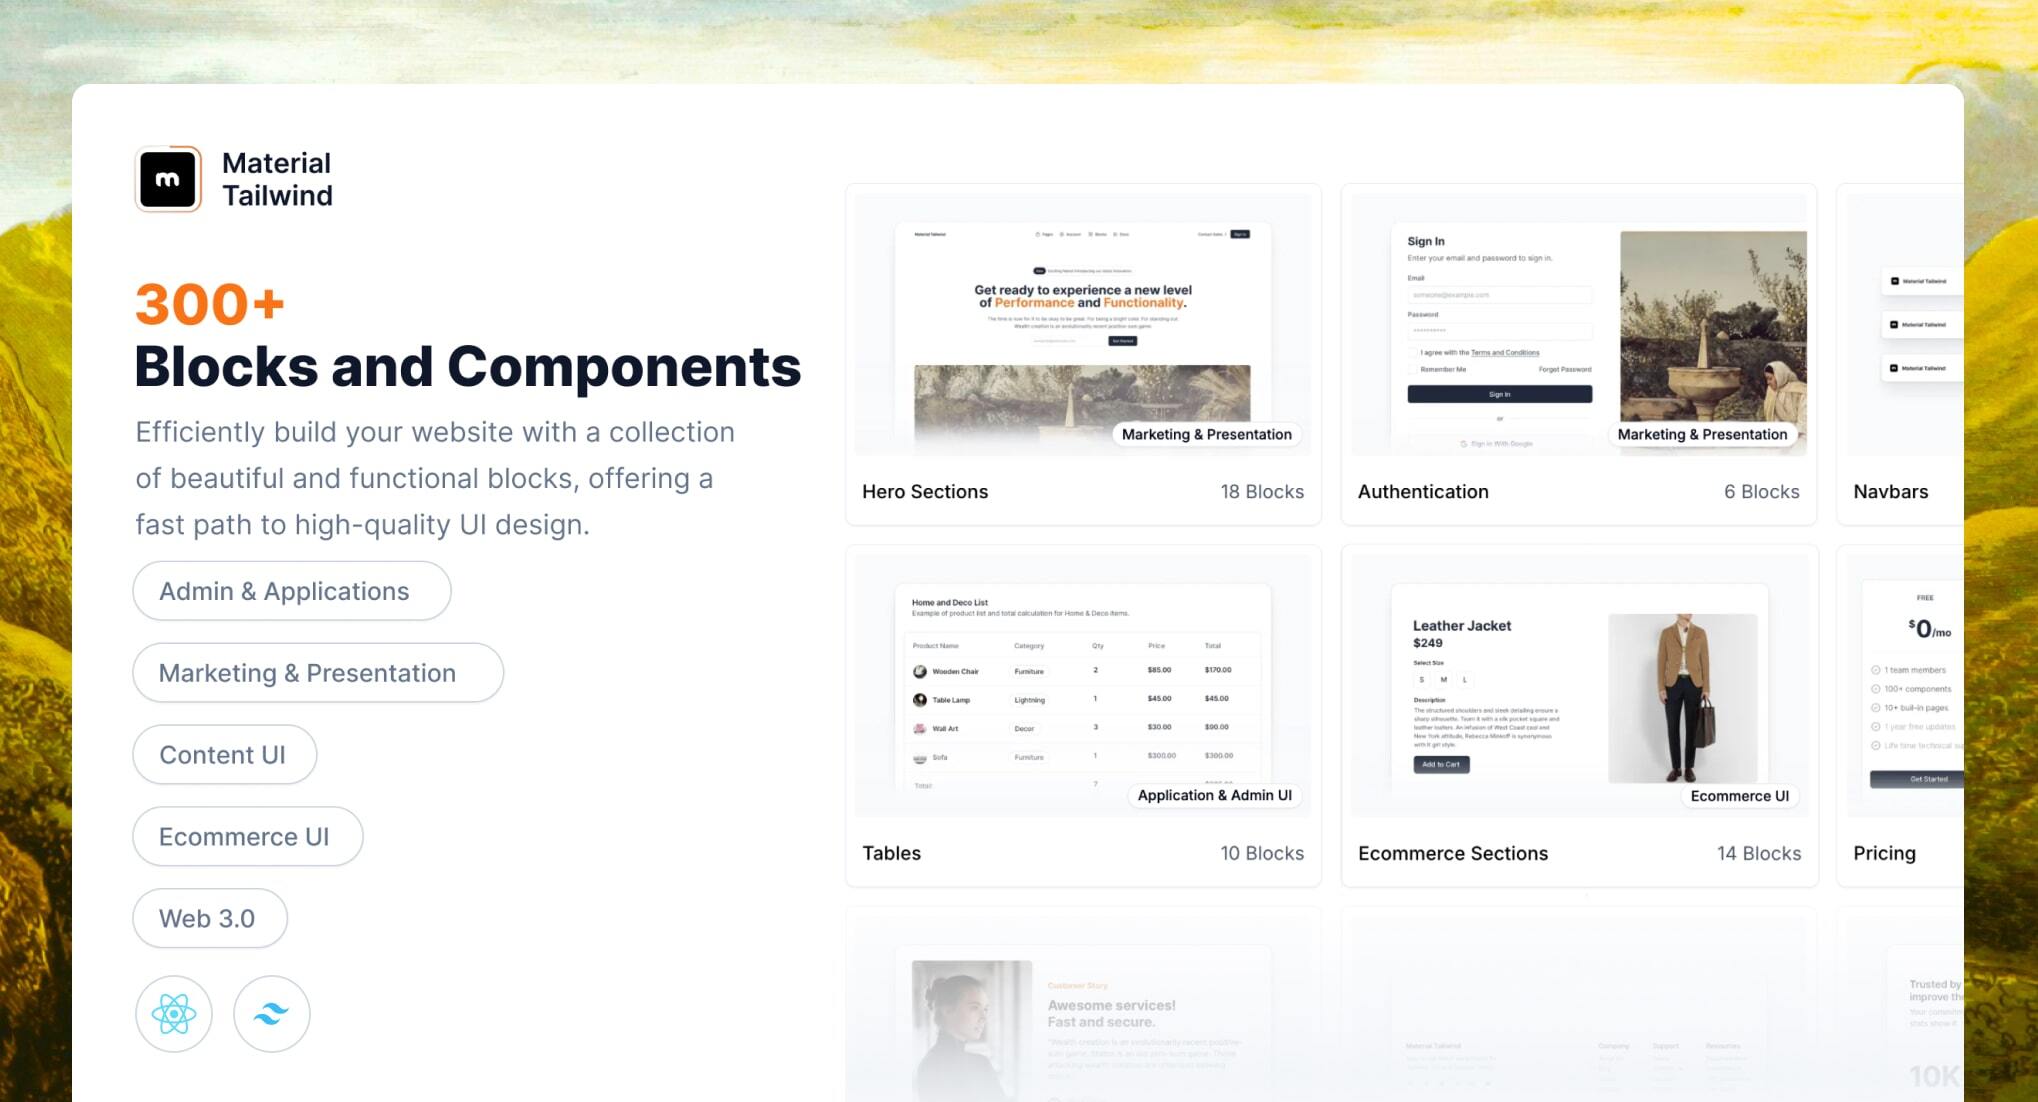The height and width of the screenshot is (1102, 2038).
Task: Select the Marketing & Presentation filter tag
Action: (x=309, y=673)
